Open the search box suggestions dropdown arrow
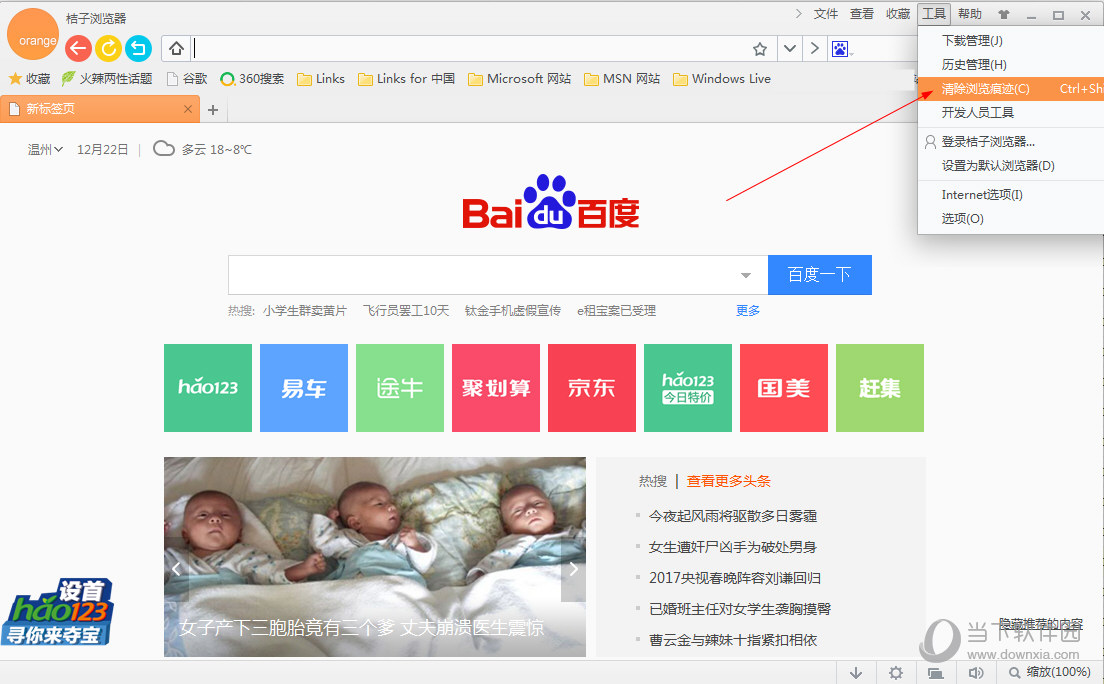This screenshot has height=684, width=1104. coord(746,275)
